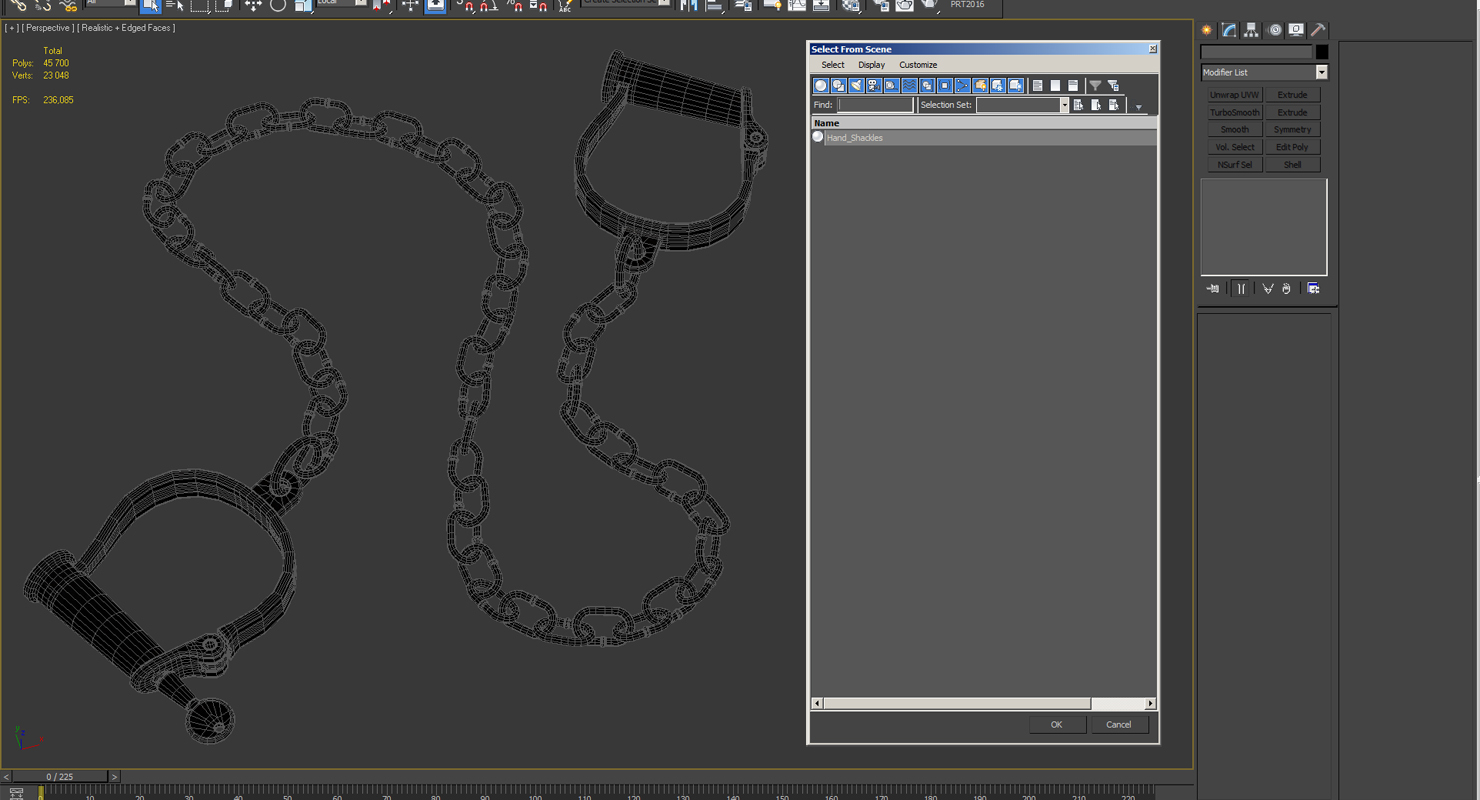Click the scrollbar right arrow in dialog
1480x800 pixels.
[1150, 704]
